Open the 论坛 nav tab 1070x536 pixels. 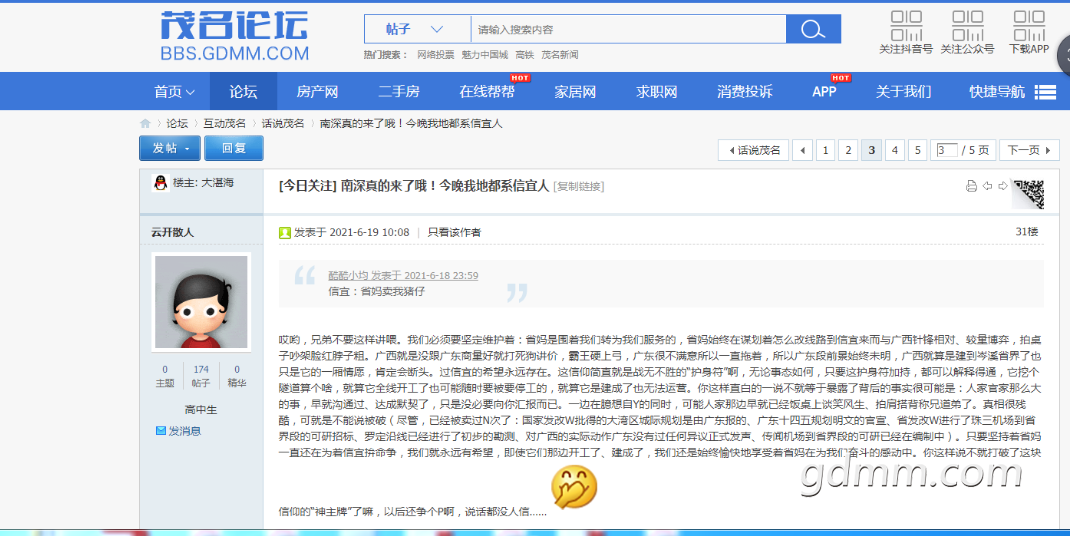click(243, 91)
